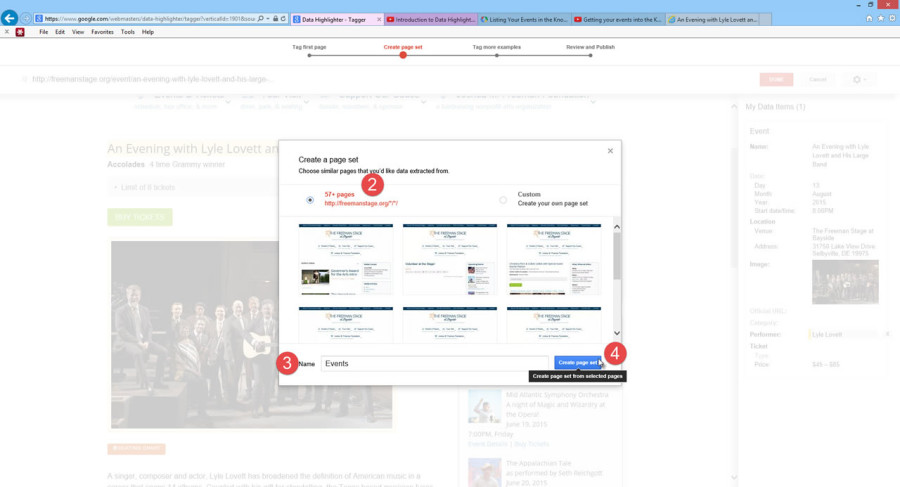Click the tagger page URL text field
Viewport: 900px width, 487px height.
click(152, 79)
